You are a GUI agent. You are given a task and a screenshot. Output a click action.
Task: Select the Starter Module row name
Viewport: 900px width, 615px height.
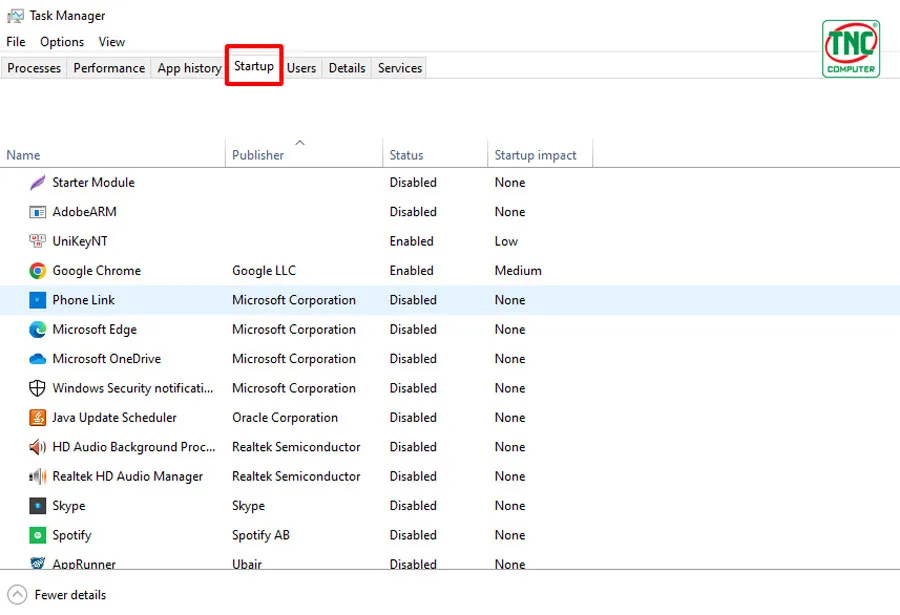click(94, 183)
